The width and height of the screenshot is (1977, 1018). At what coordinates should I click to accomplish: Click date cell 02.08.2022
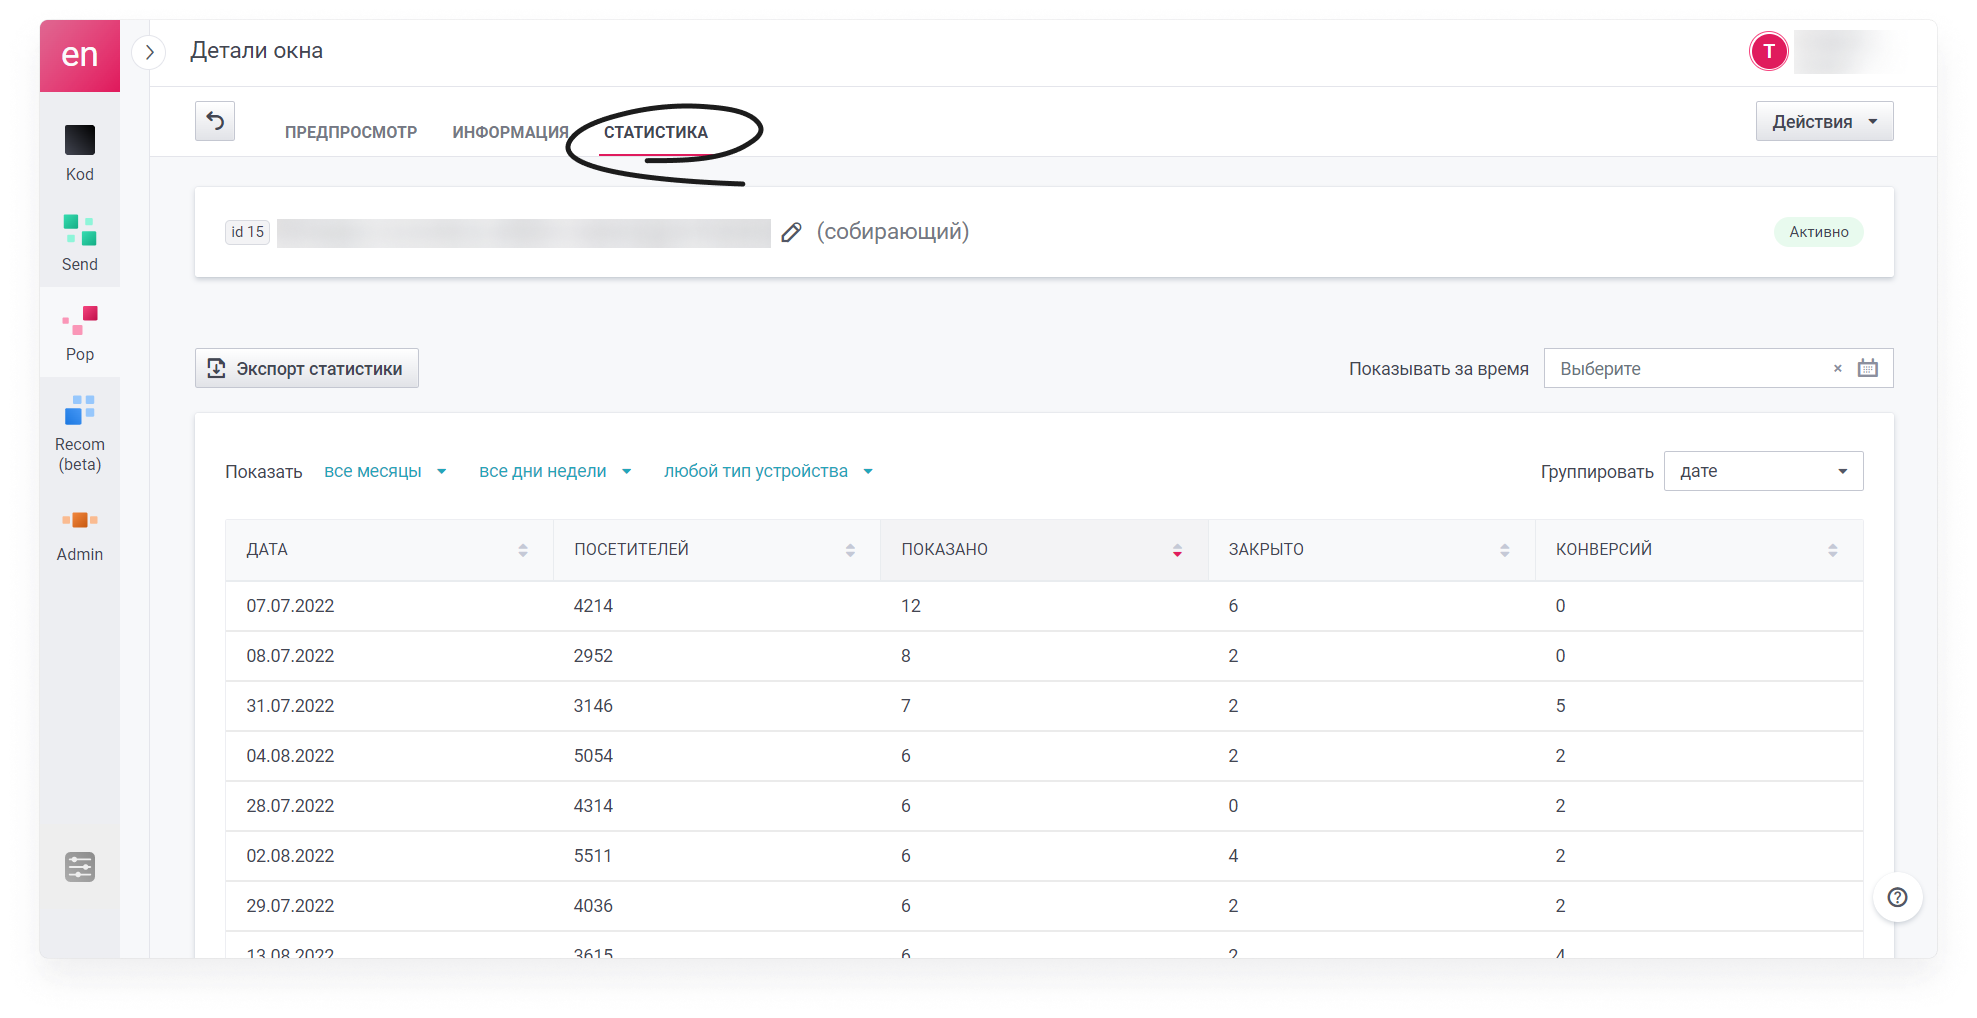pyautogui.click(x=290, y=856)
